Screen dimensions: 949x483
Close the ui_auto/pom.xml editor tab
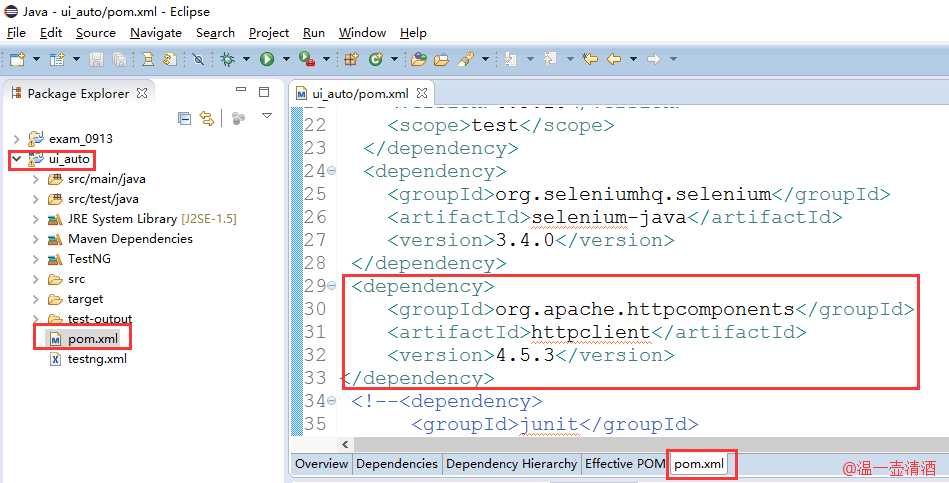pyautogui.click(x=422, y=93)
